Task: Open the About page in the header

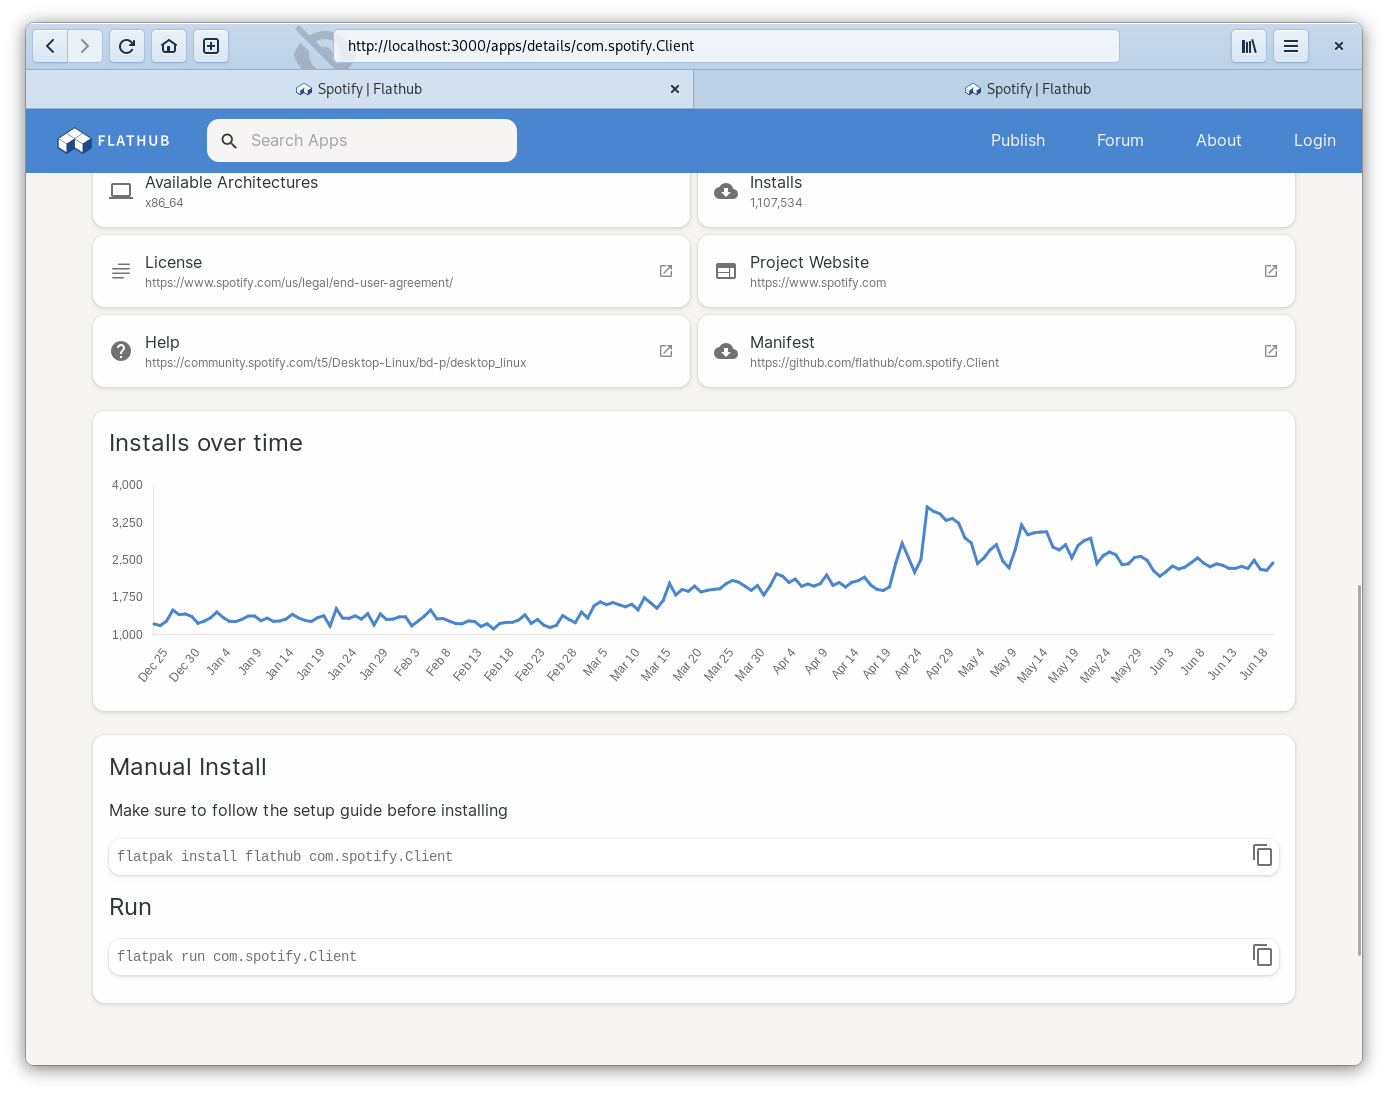Action: click(x=1219, y=141)
